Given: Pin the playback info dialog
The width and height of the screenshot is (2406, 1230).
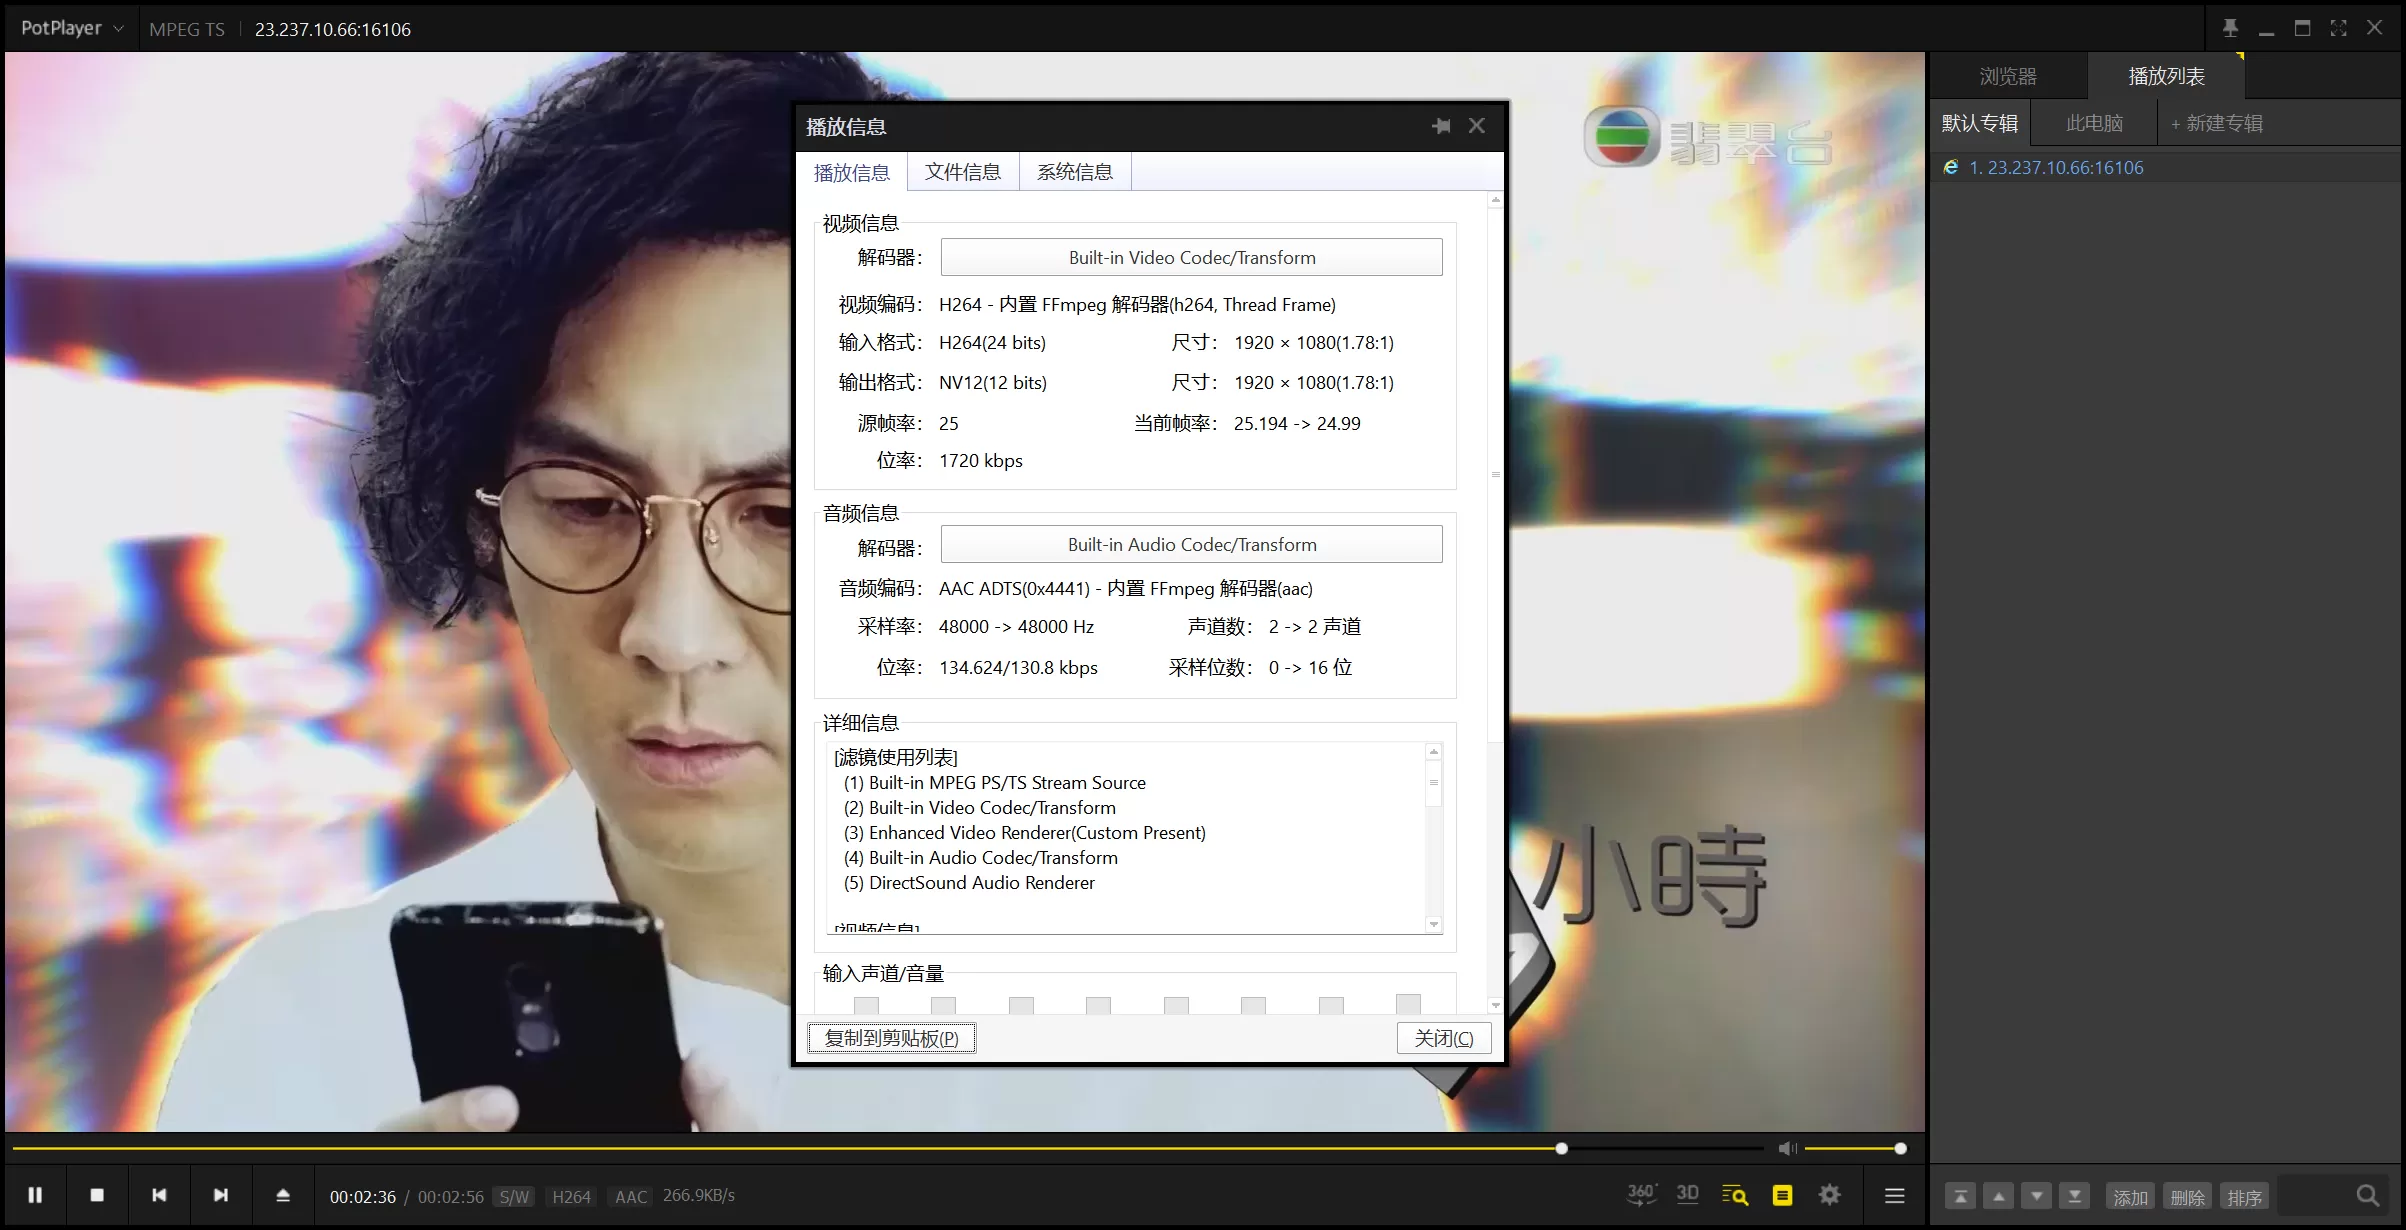Looking at the screenshot, I should tap(1441, 126).
